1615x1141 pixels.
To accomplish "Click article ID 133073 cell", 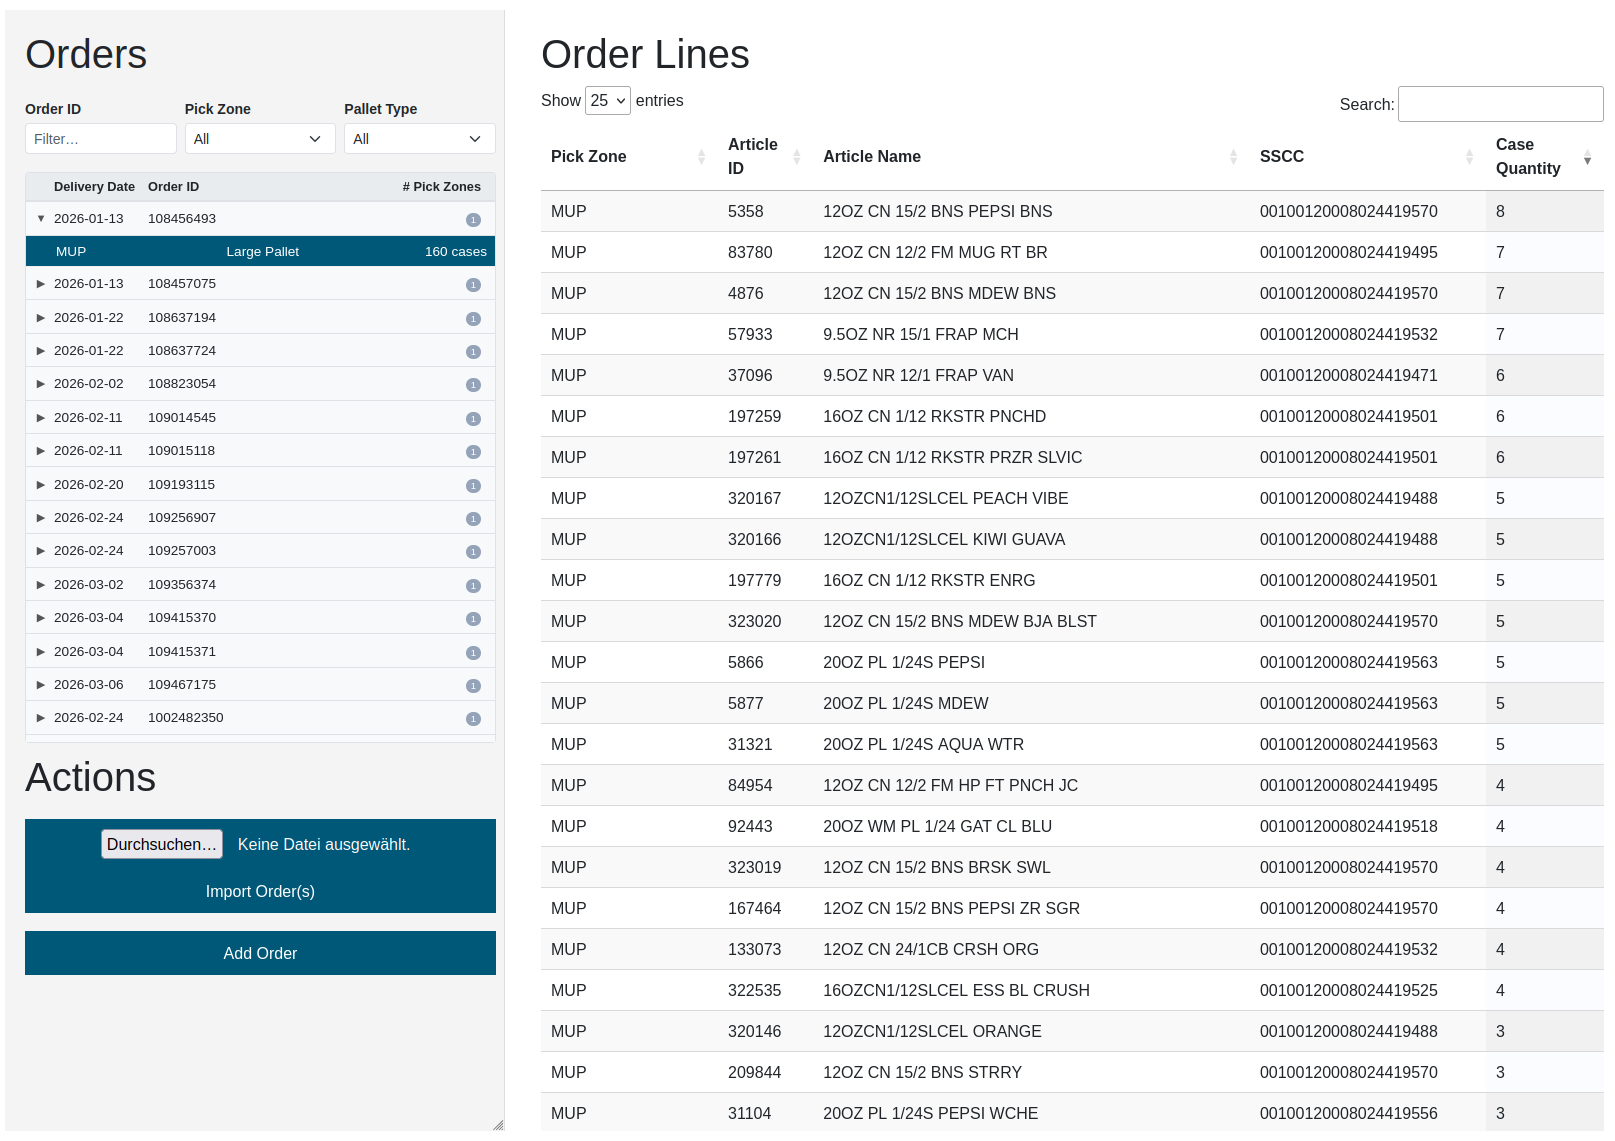I will 754,950.
